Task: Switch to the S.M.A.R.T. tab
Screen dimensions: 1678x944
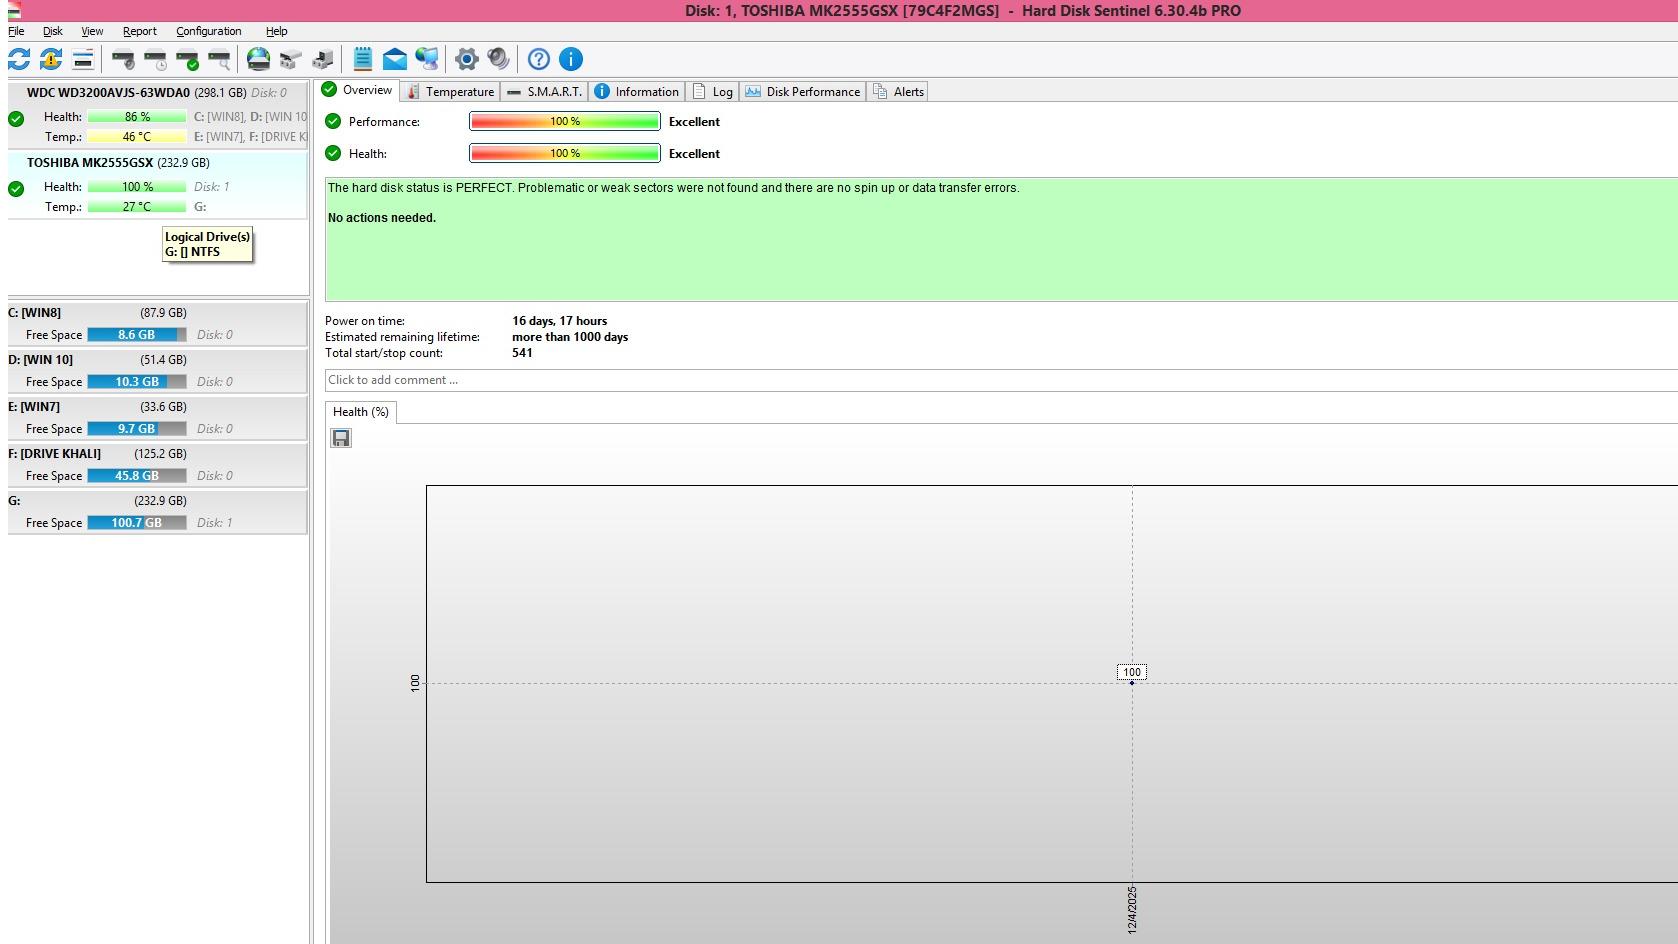Action: coord(545,92)
